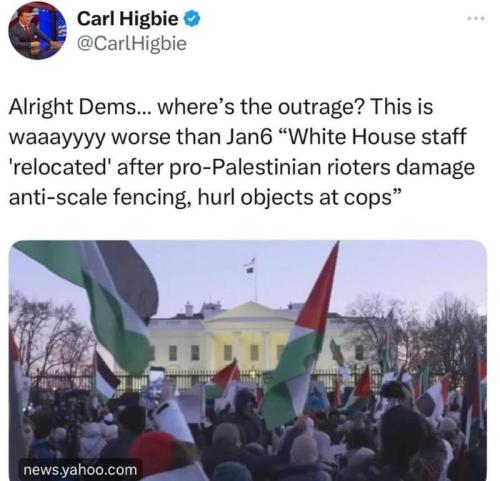Image resolution: width=500 pixels, height=481 pixels.
Task: Click the raised smartphone in the crowd
Action: pos(156,382)
